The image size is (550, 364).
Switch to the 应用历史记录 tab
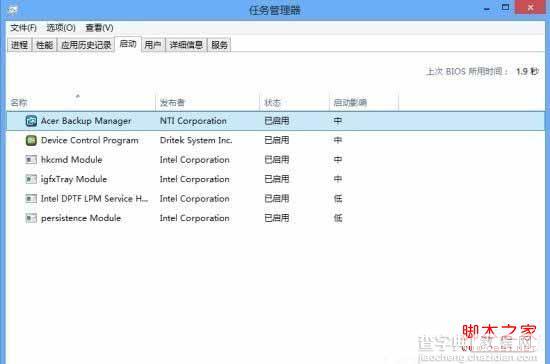[x=86, y=45]
